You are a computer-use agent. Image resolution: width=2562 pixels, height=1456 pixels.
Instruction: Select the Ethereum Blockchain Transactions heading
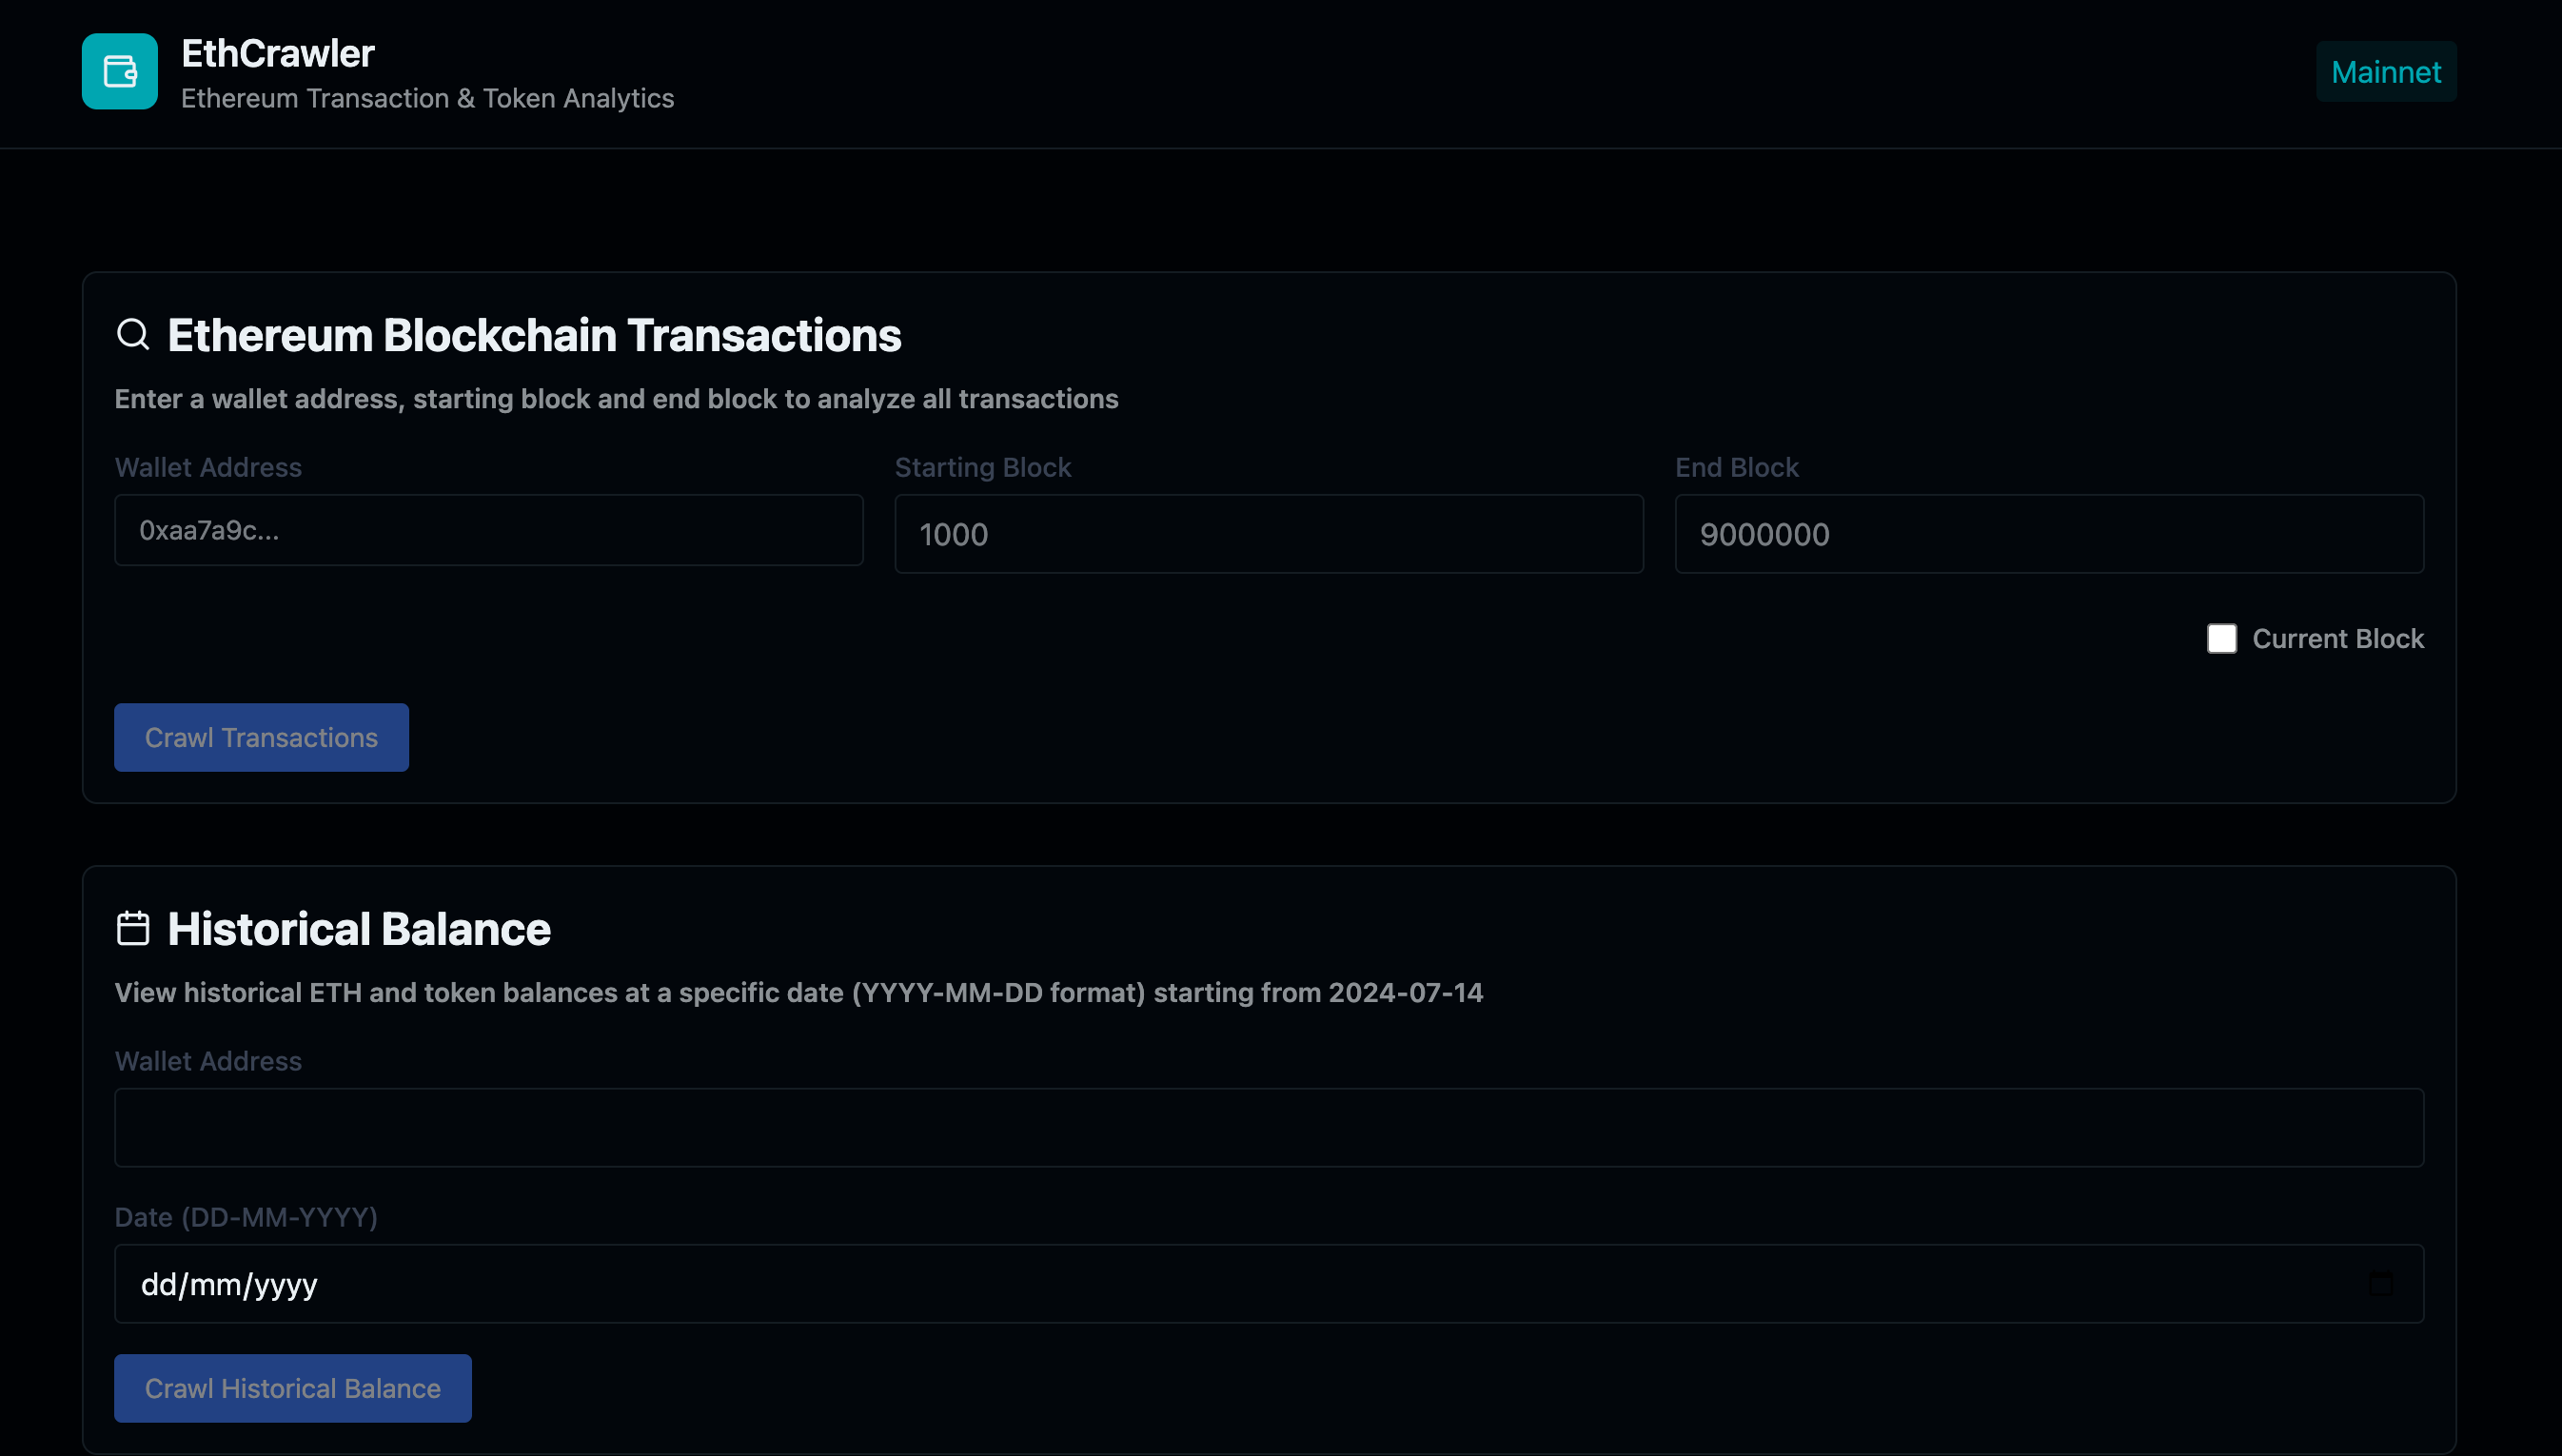pos(535,335)
